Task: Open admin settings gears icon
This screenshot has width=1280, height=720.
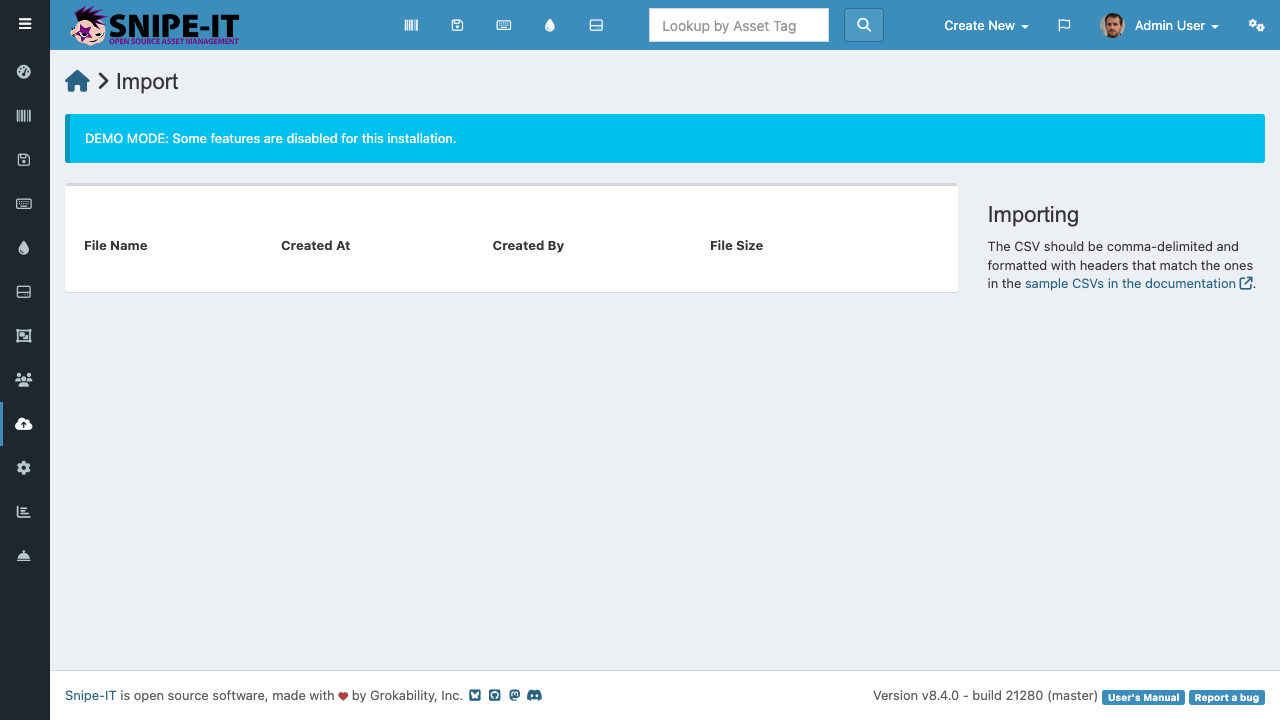Action: (x=1257, y=25)
